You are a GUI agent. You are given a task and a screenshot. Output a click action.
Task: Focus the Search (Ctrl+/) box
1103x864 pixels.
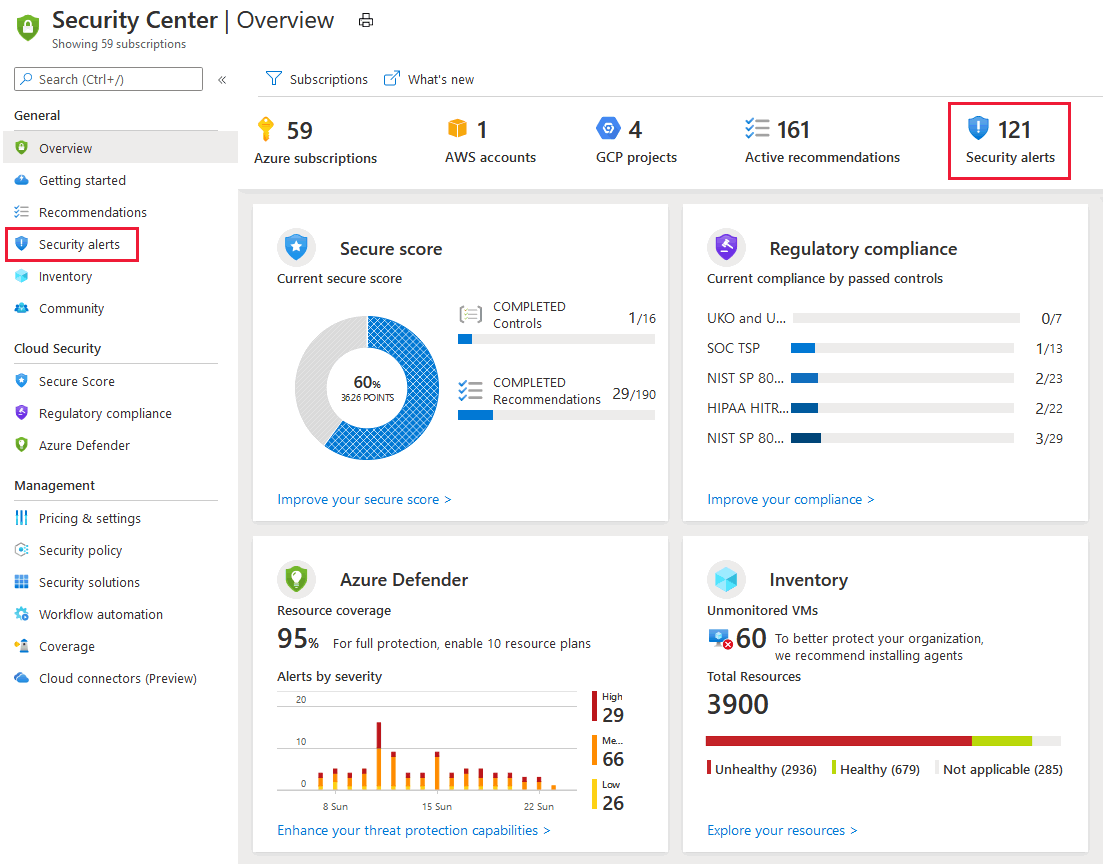click(x=108, y=79)
